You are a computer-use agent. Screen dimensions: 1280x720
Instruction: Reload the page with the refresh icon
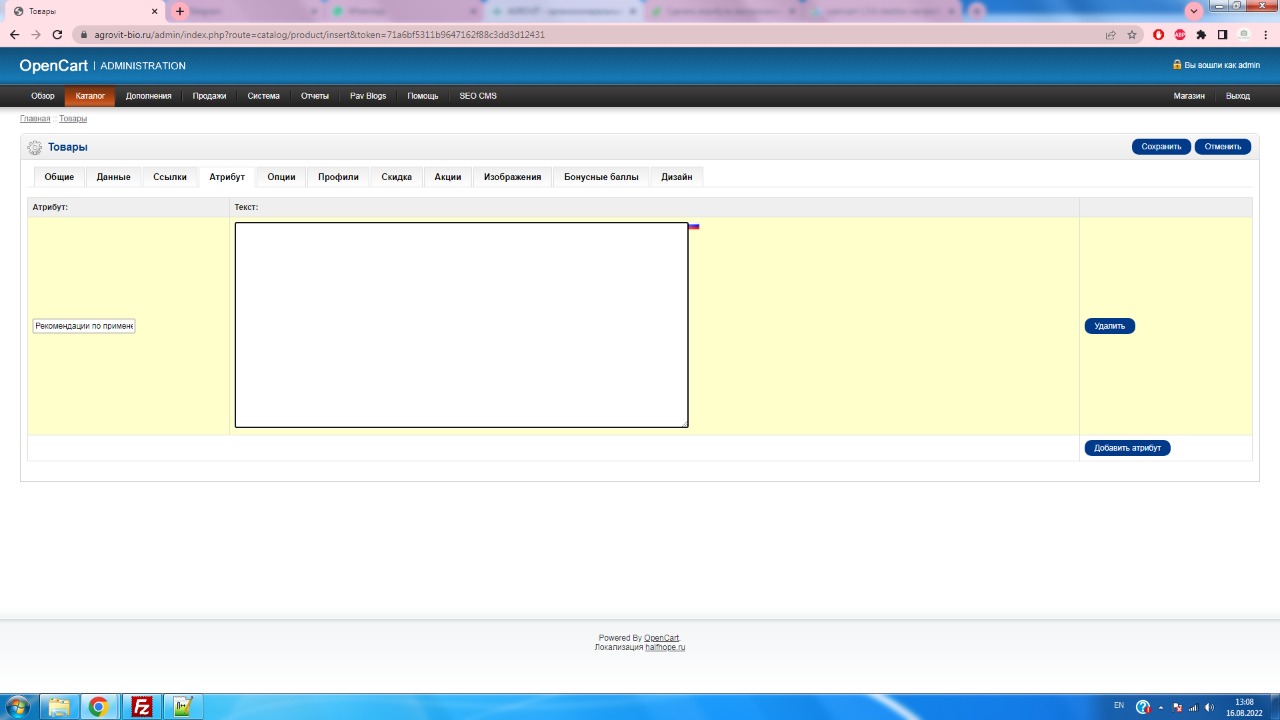pyautogui.click(x=57, y=34)
